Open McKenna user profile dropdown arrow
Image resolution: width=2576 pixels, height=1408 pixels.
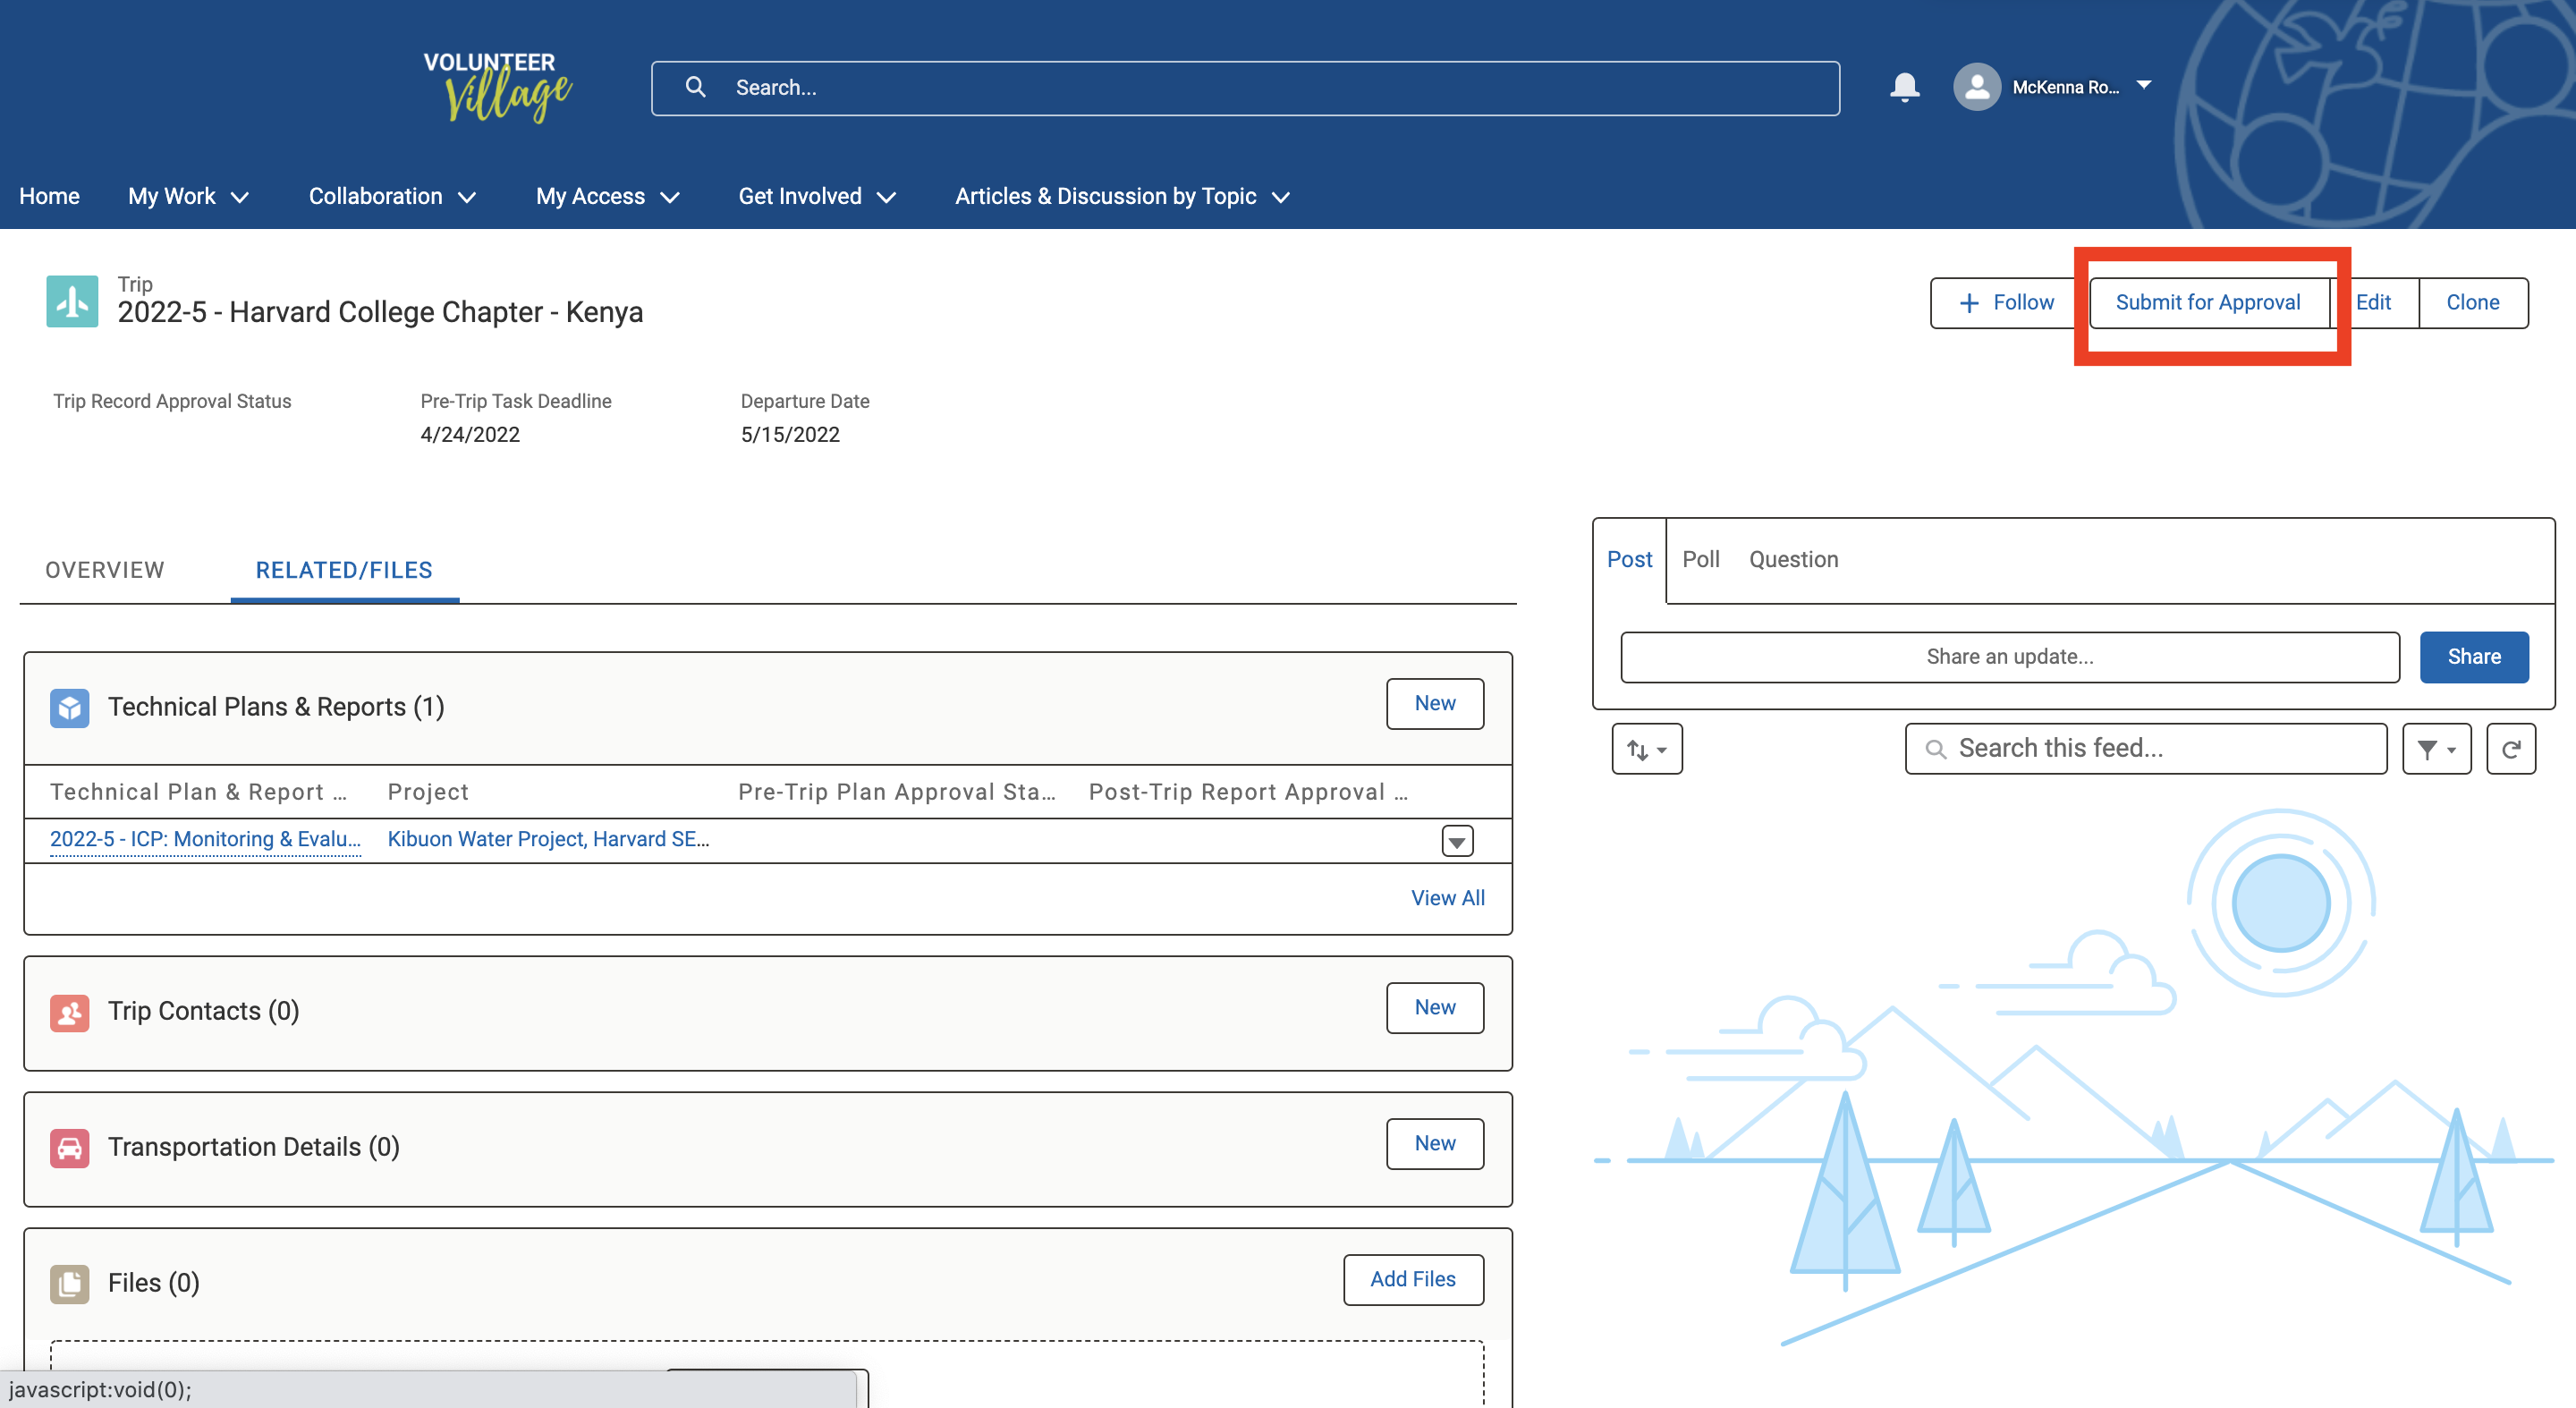(x=2143, y=86)
